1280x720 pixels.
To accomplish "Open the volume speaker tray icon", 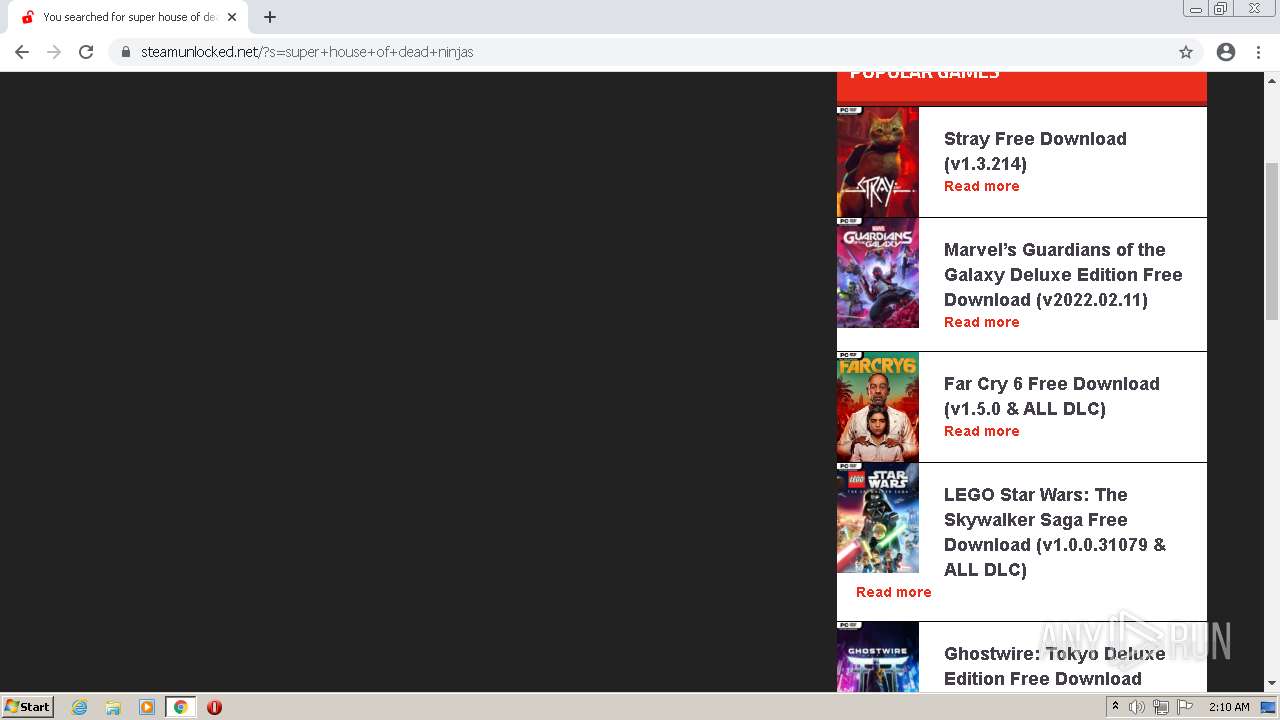I will [1137, 707].
